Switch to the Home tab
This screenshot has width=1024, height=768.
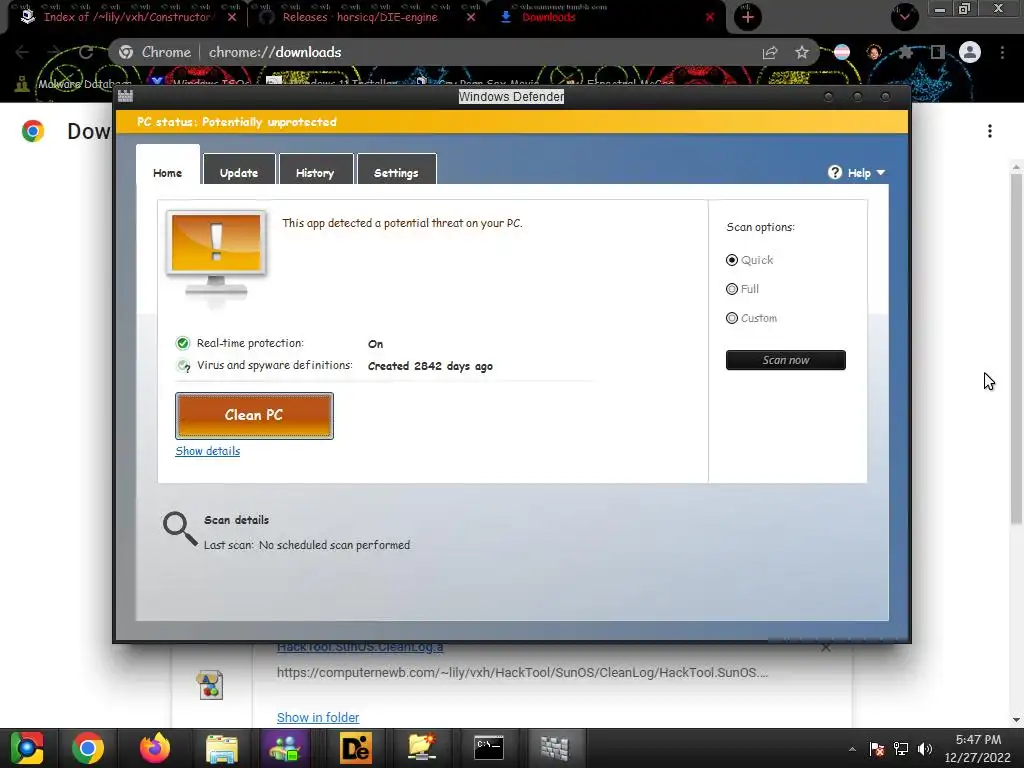tap(168, 172)
